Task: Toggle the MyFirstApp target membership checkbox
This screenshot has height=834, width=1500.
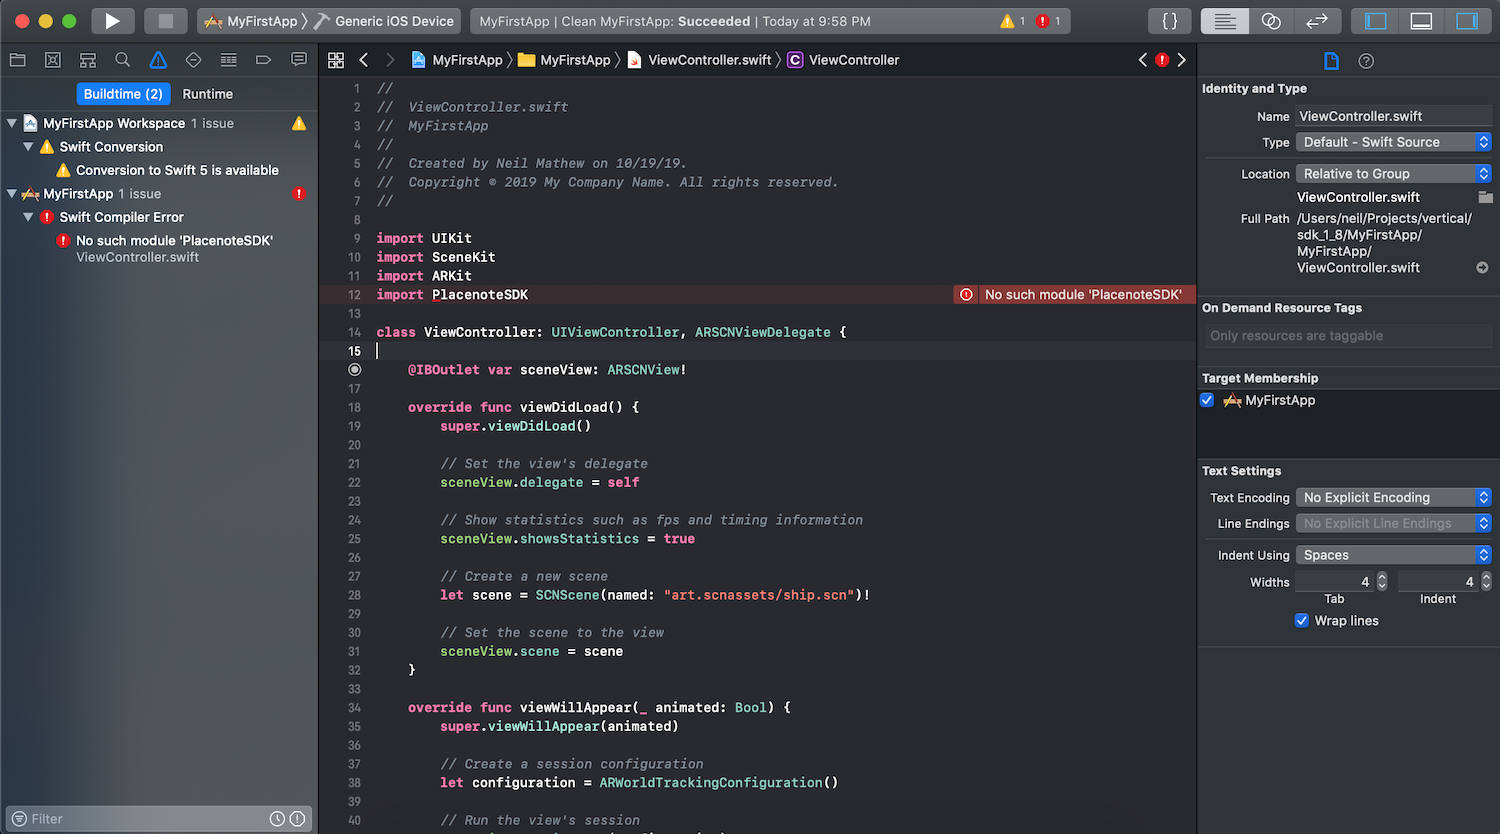Action: click(1207, 400)
